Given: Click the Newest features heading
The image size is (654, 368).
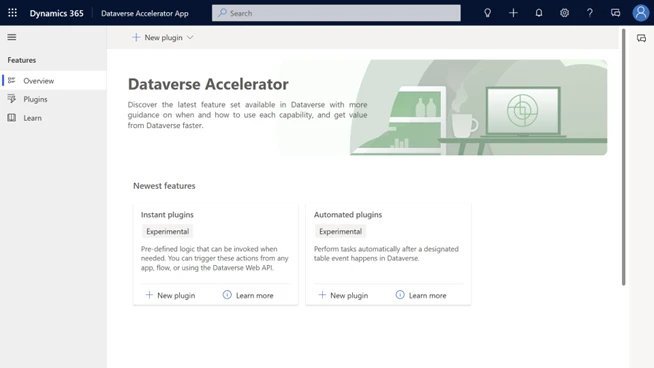Looking at the screenshot, I should click(x=164, y=186).
